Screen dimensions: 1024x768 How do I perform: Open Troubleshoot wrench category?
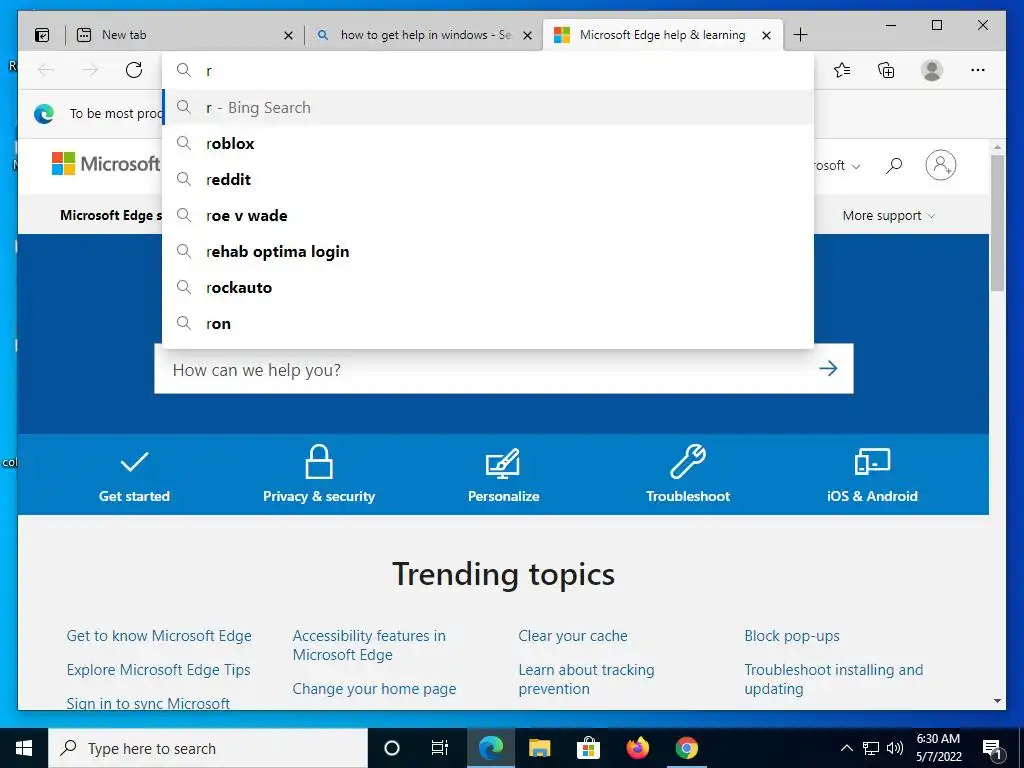pos(688,474)
